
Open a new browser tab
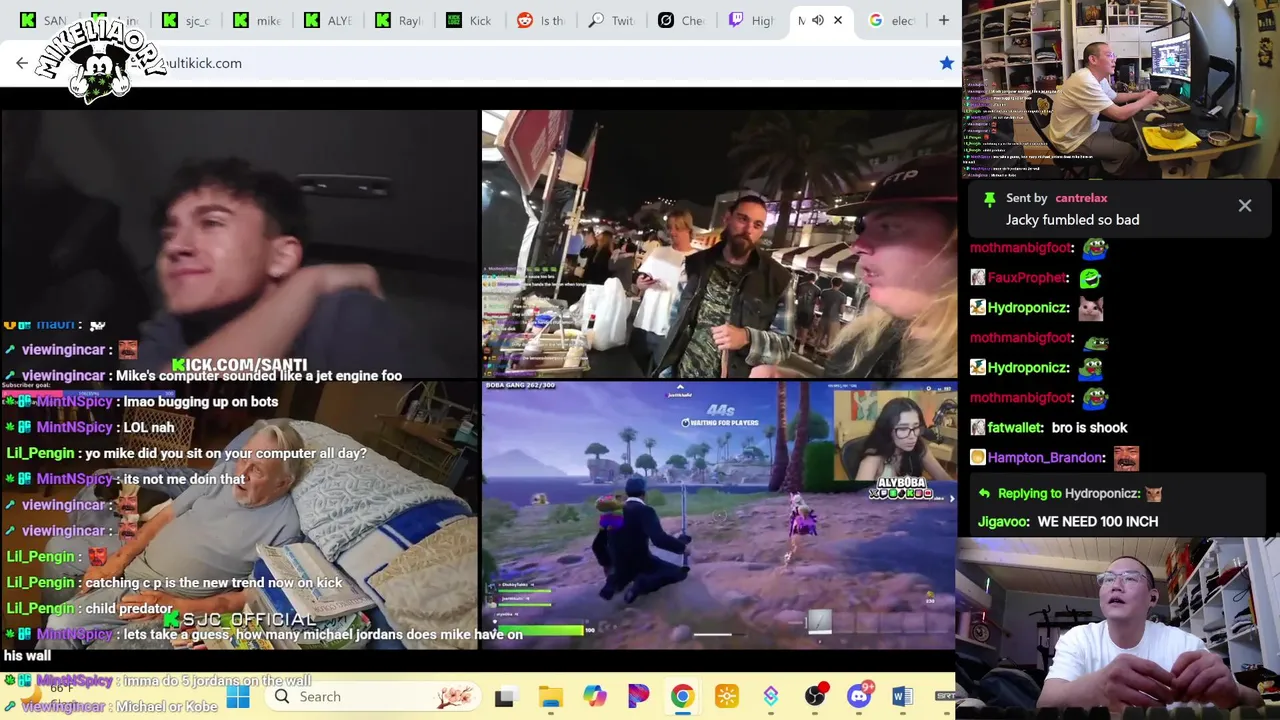coord(943,20)
